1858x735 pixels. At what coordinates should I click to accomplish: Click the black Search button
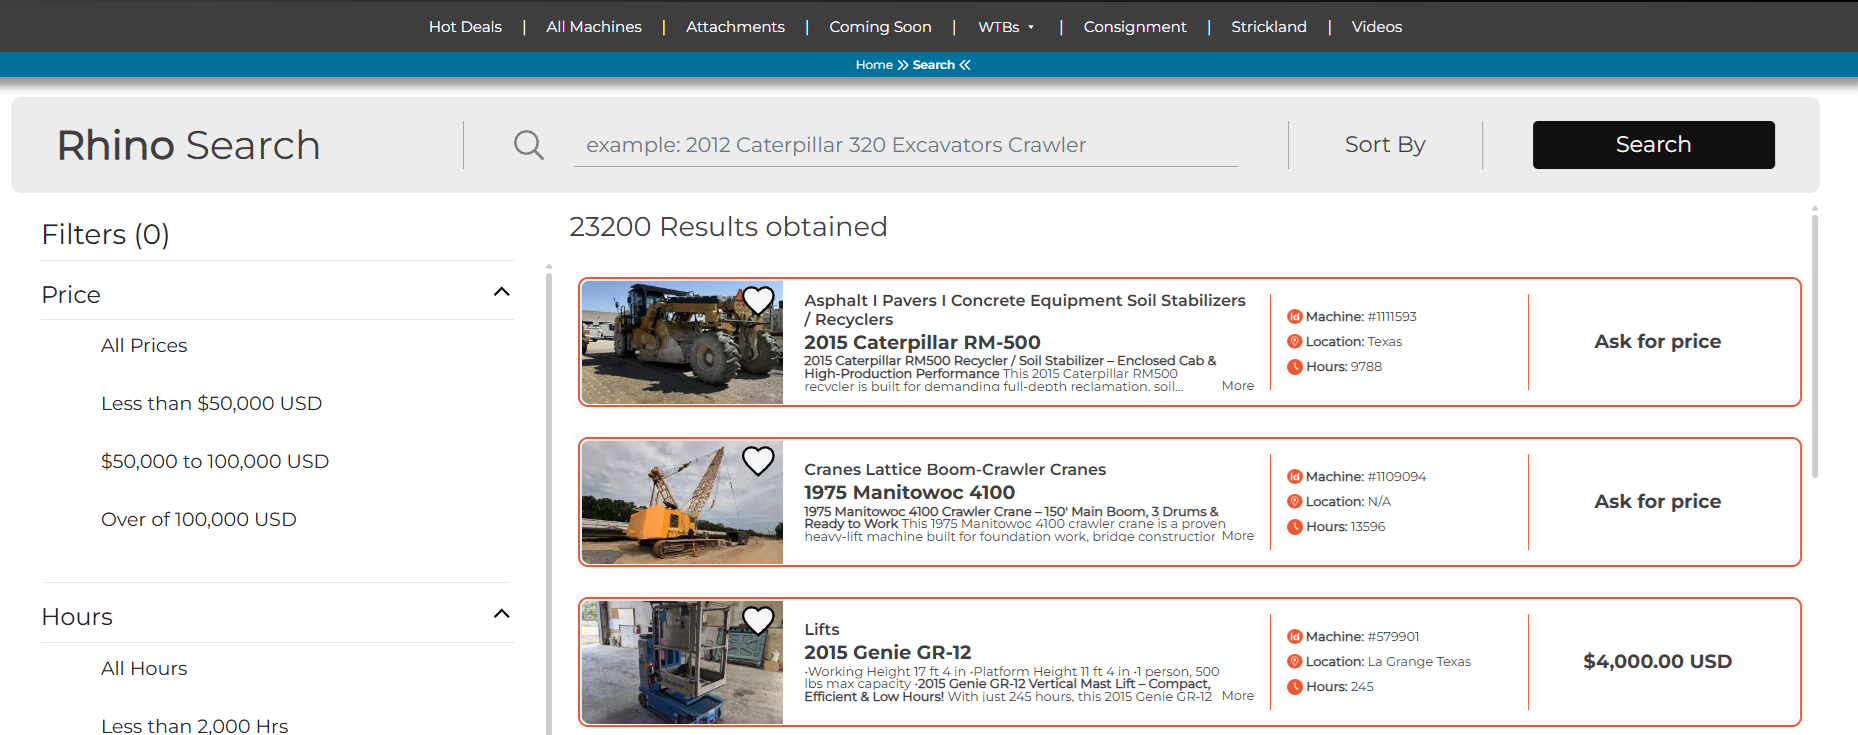click(1654, 145)
